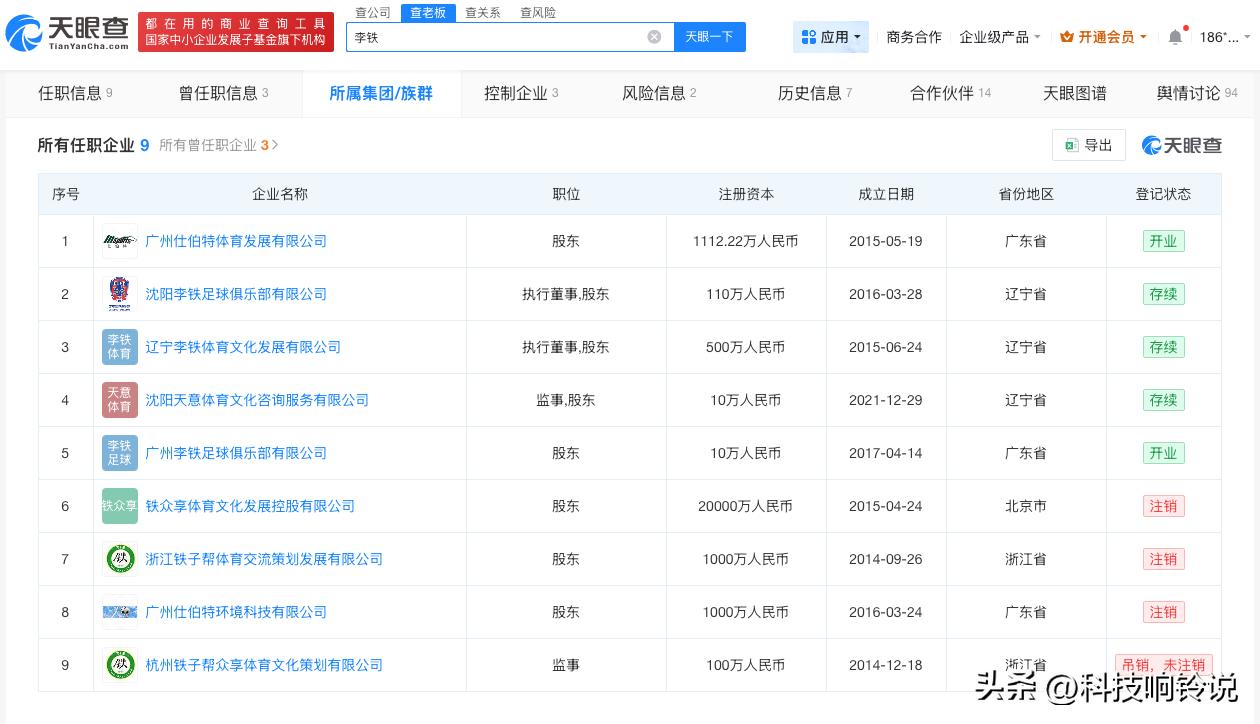The height and width of the screenshot is (724, 1260).
Task: Click the 天眼一下 search button
Action: pos(709,37)
